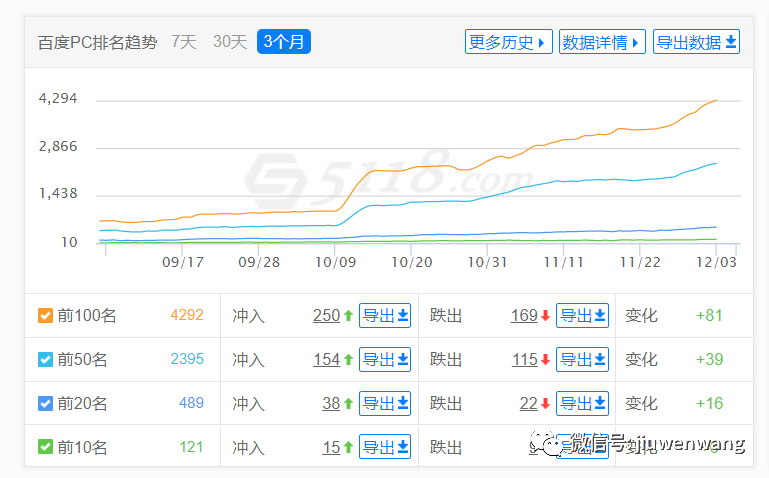Disable the green 前10名 checkbox
The height and width of the screenshot is (478, 769).
(x=45, y=447)
